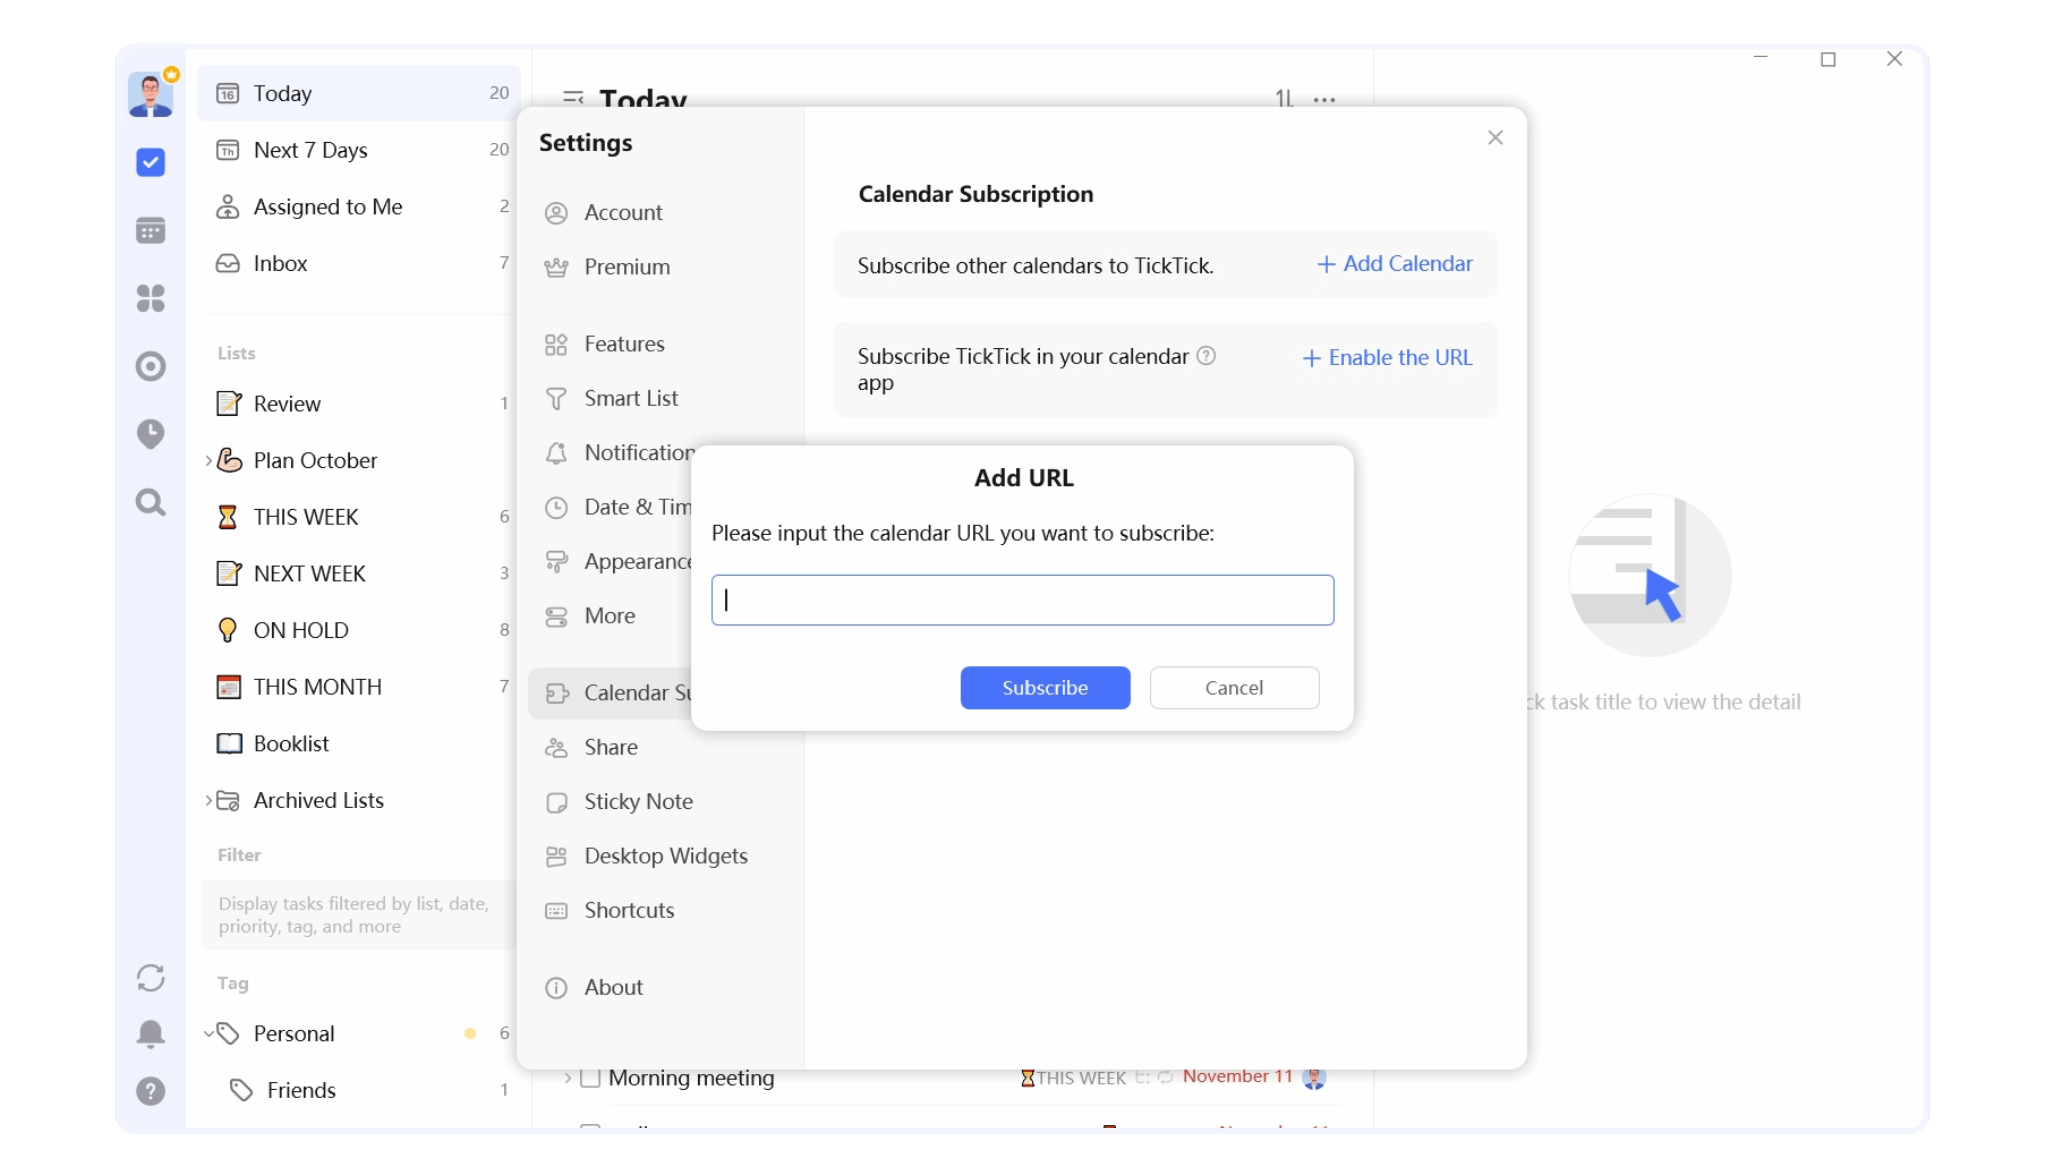Check the Morning meeting task checkbox

tap(590, 1078)
